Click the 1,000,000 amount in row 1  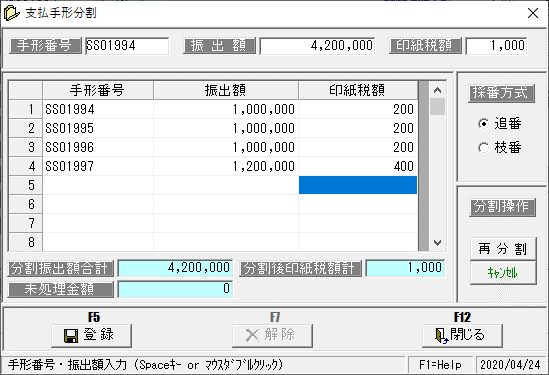click(x=226, y=109)
